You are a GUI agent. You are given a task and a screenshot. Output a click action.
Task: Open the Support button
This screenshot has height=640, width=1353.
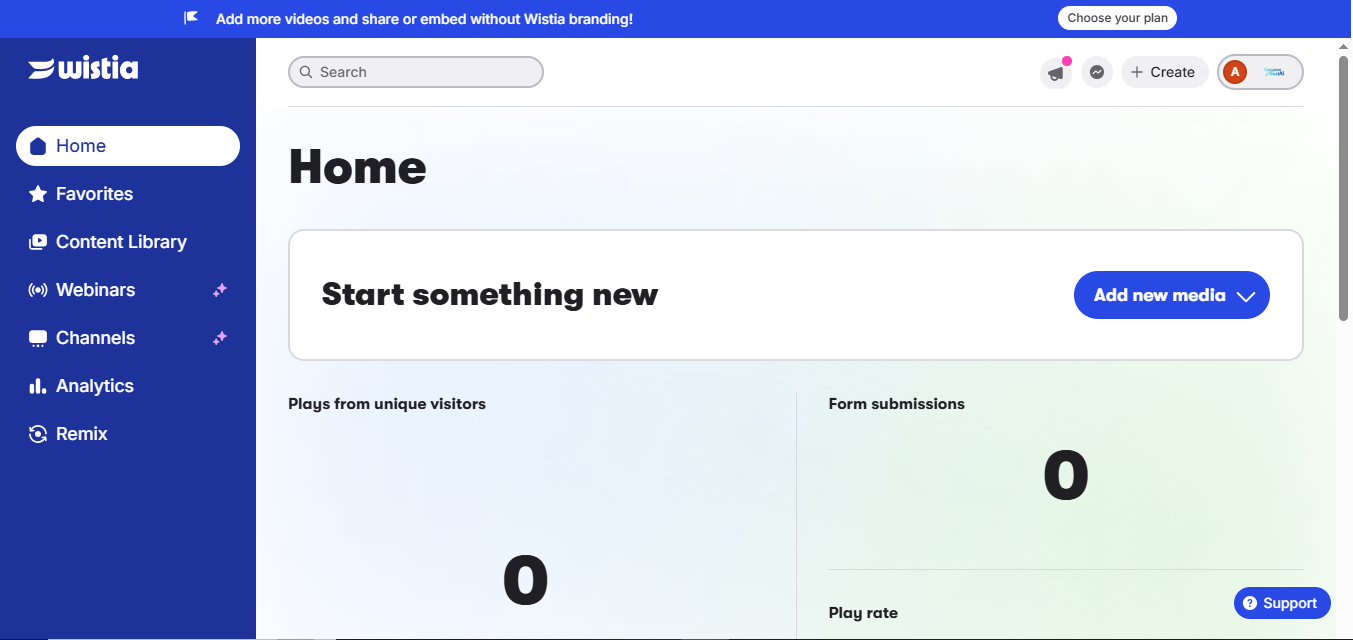pyautogui.click(x=1282, y=603)
